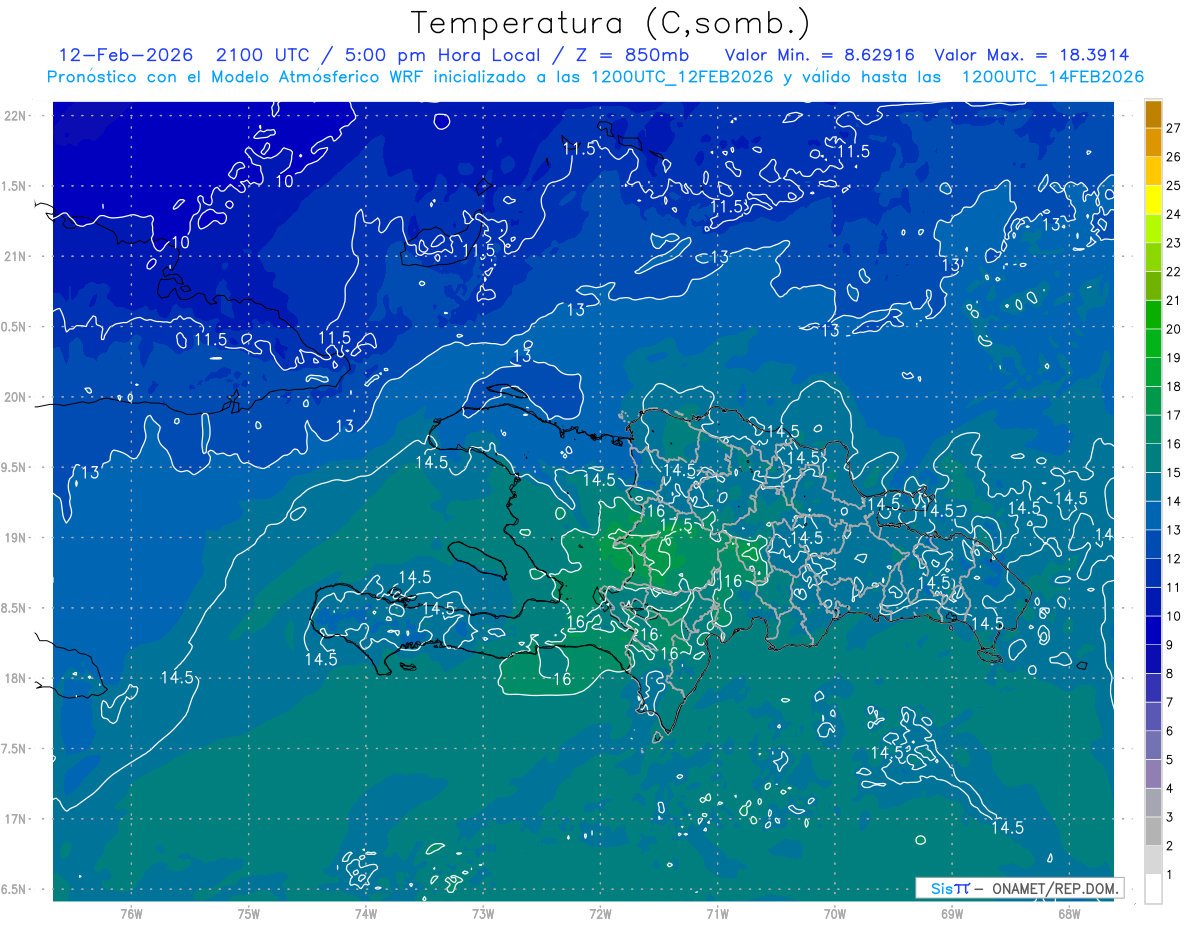Click the colorbar label "27"
Viewport: 1200px width, 927px height.
(x=1174, y=128)
